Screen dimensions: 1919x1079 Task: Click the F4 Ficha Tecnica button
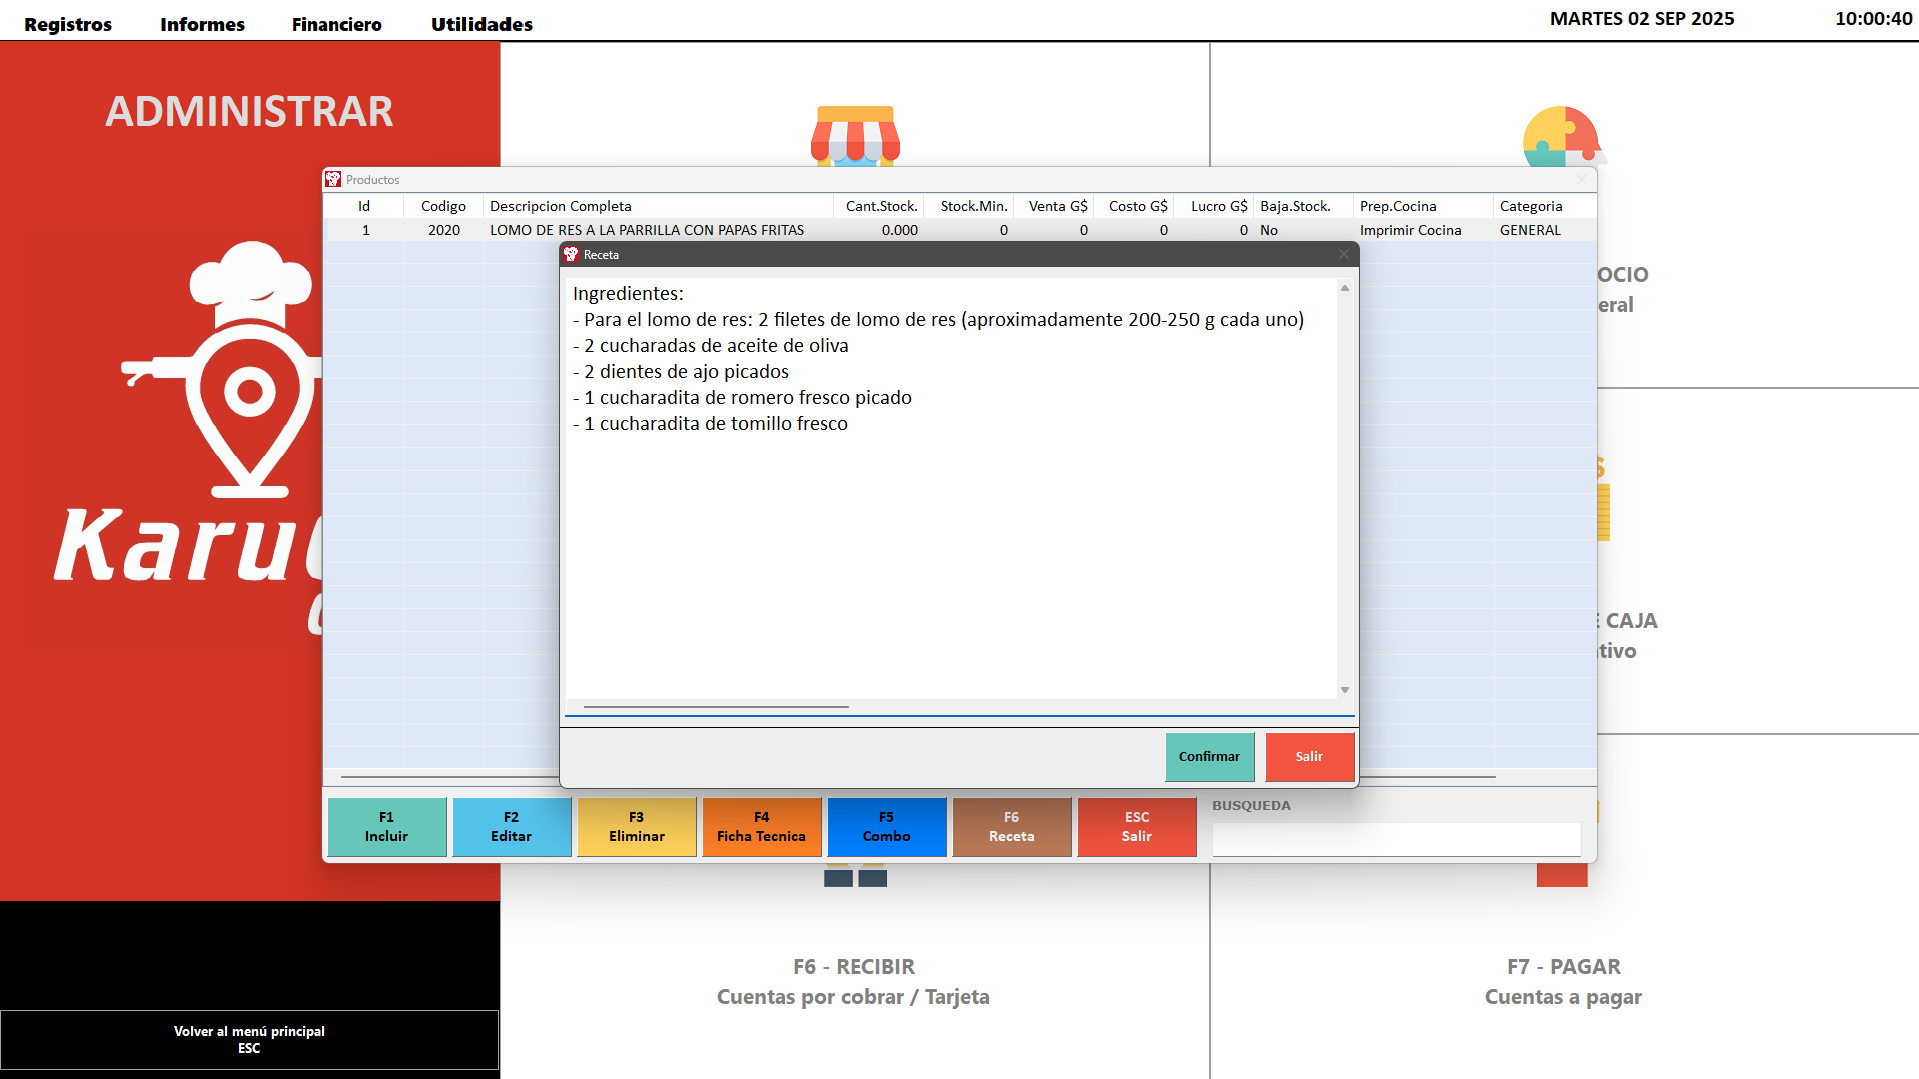[x=761, y=827]
